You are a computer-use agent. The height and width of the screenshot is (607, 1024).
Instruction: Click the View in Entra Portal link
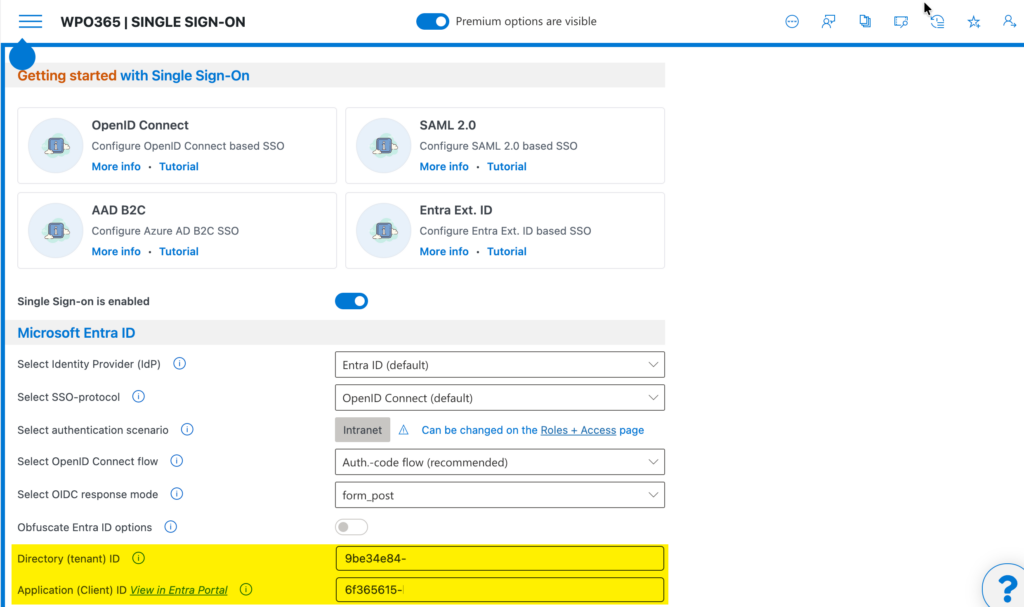(x=180, y=590)
